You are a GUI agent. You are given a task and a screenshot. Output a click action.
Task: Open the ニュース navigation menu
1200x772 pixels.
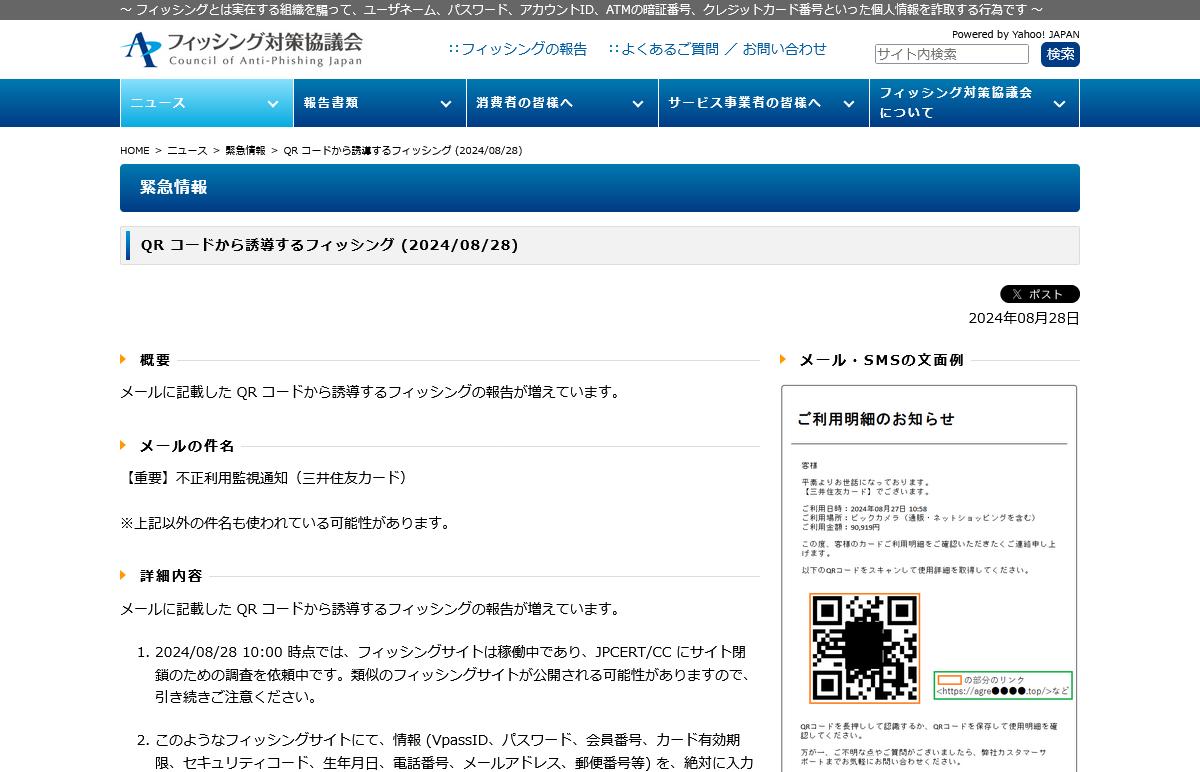coord(207,103)
